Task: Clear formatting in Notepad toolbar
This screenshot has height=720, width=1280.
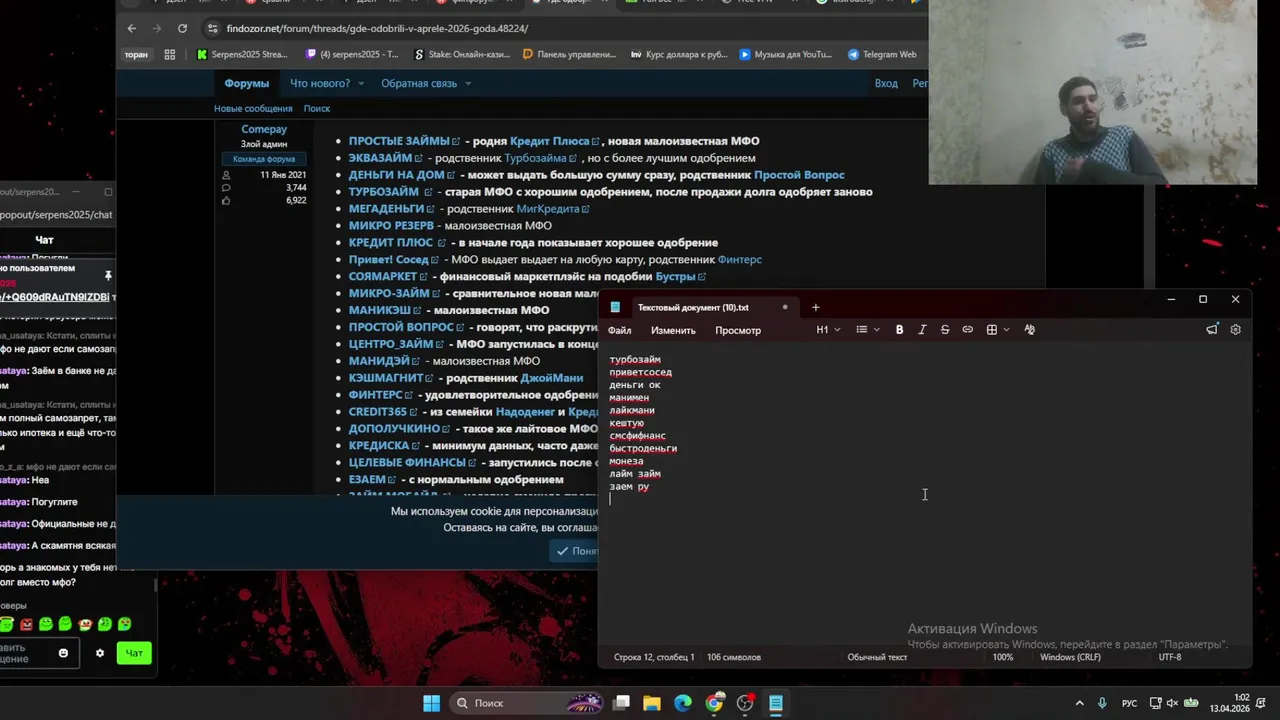Action: point(1029,330)
